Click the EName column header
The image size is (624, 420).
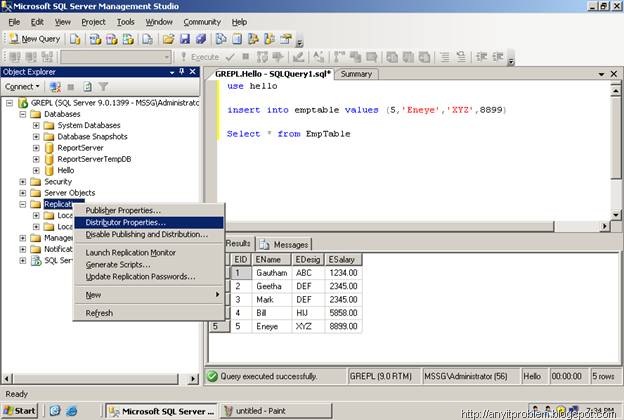tap(272, 260)
